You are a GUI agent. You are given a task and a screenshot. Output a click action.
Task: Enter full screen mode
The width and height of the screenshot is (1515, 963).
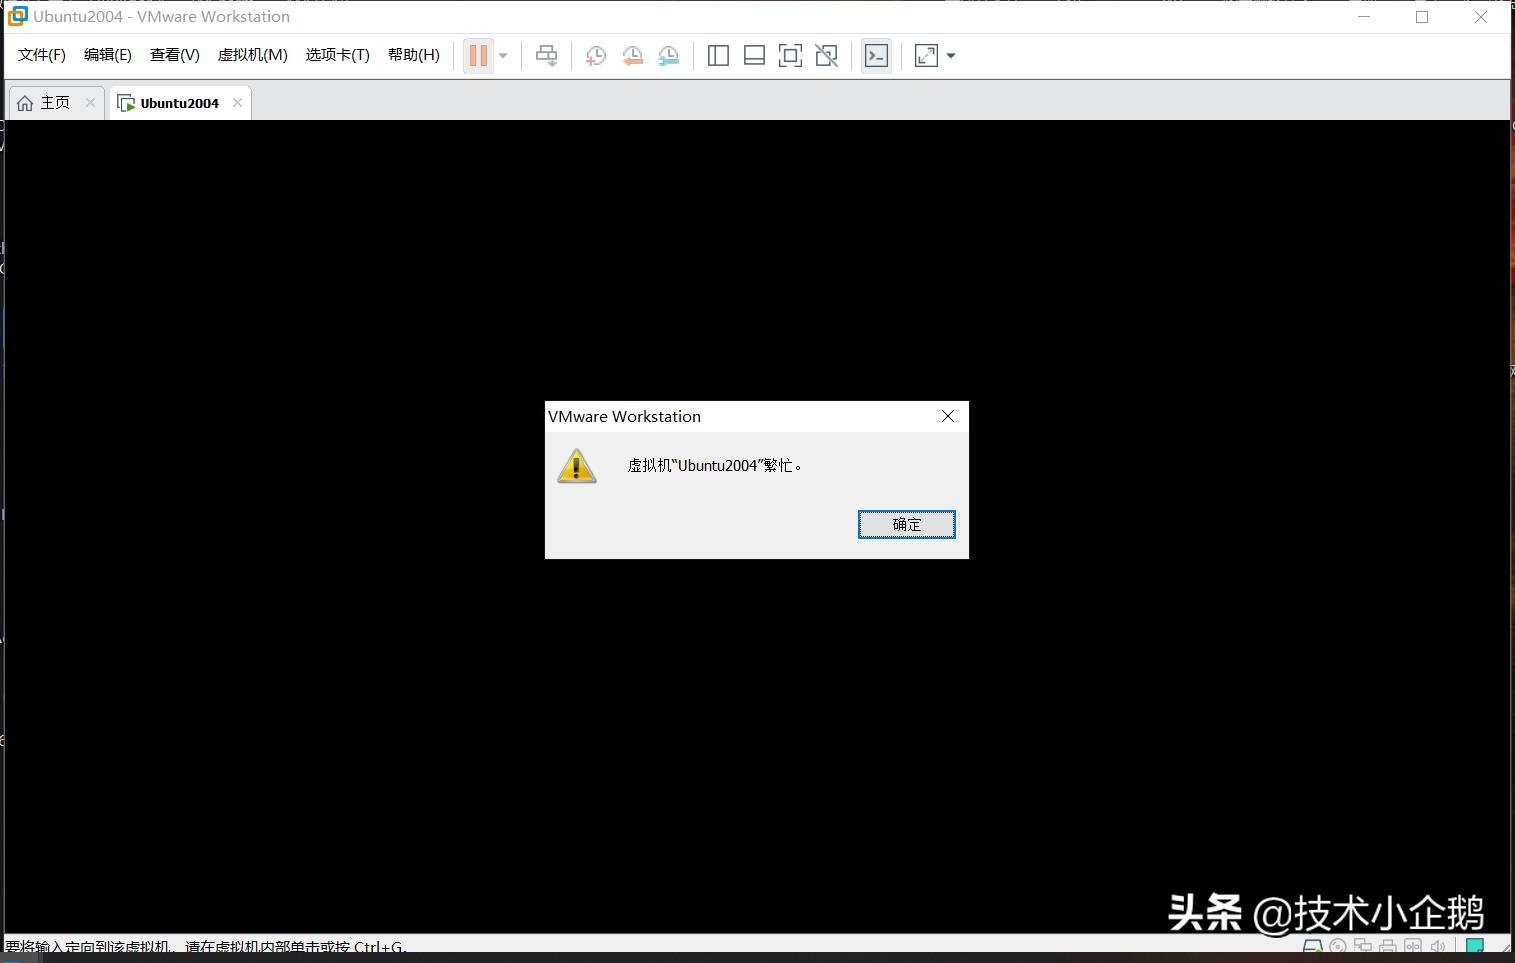790,56
